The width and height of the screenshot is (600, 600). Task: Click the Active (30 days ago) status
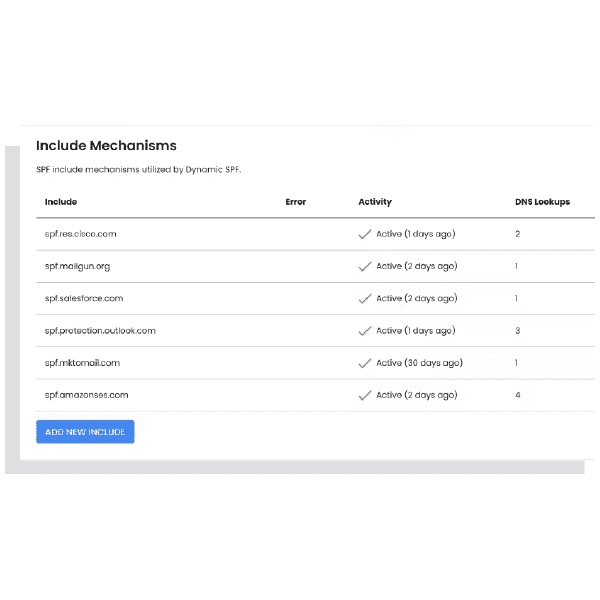[x=419, y=363]
